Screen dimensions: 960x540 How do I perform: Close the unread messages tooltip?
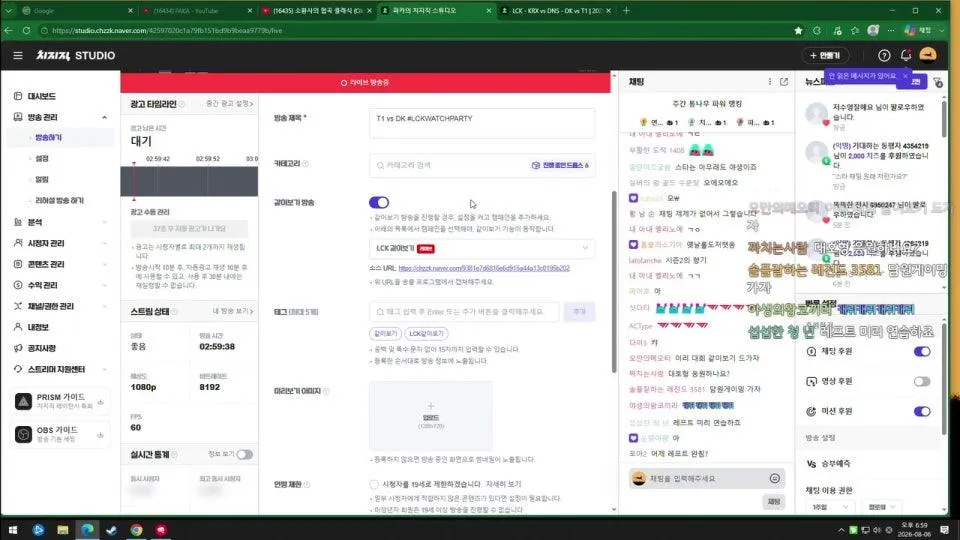(x=905, y=76)
